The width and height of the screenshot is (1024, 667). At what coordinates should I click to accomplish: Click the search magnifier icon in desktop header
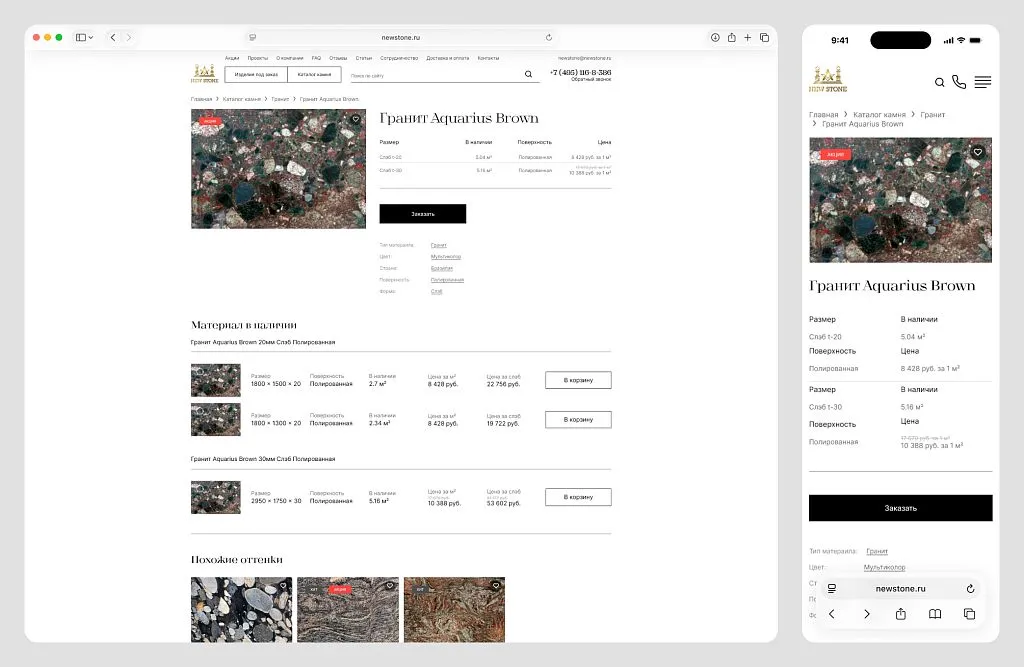point(528,74)
